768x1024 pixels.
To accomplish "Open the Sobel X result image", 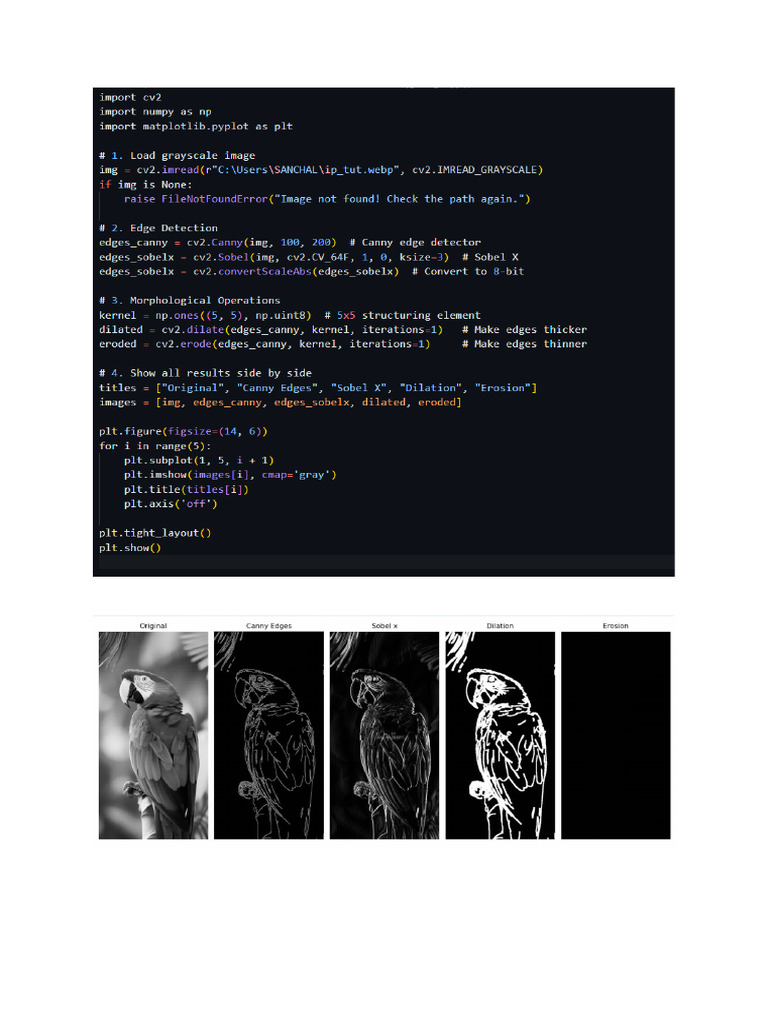I will pos(385,735).
